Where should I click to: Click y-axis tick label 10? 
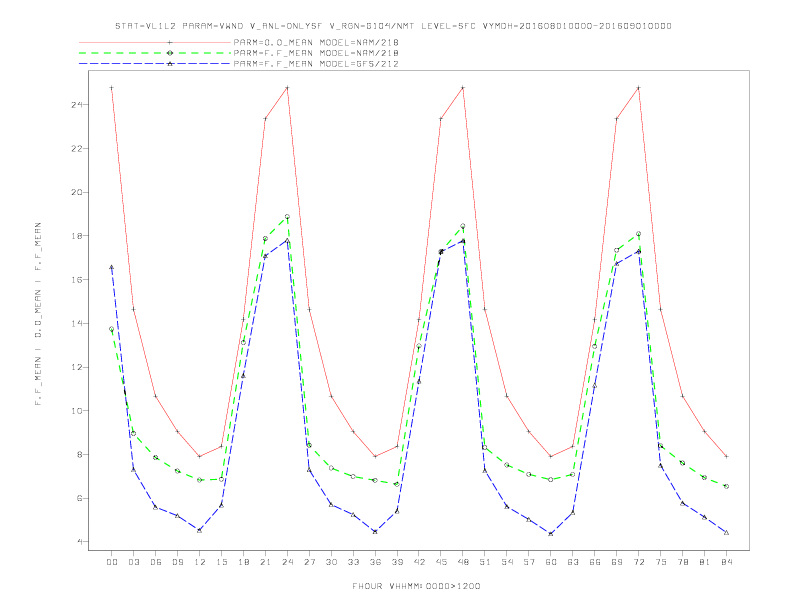pyautogui.click(x=76, y=411)
